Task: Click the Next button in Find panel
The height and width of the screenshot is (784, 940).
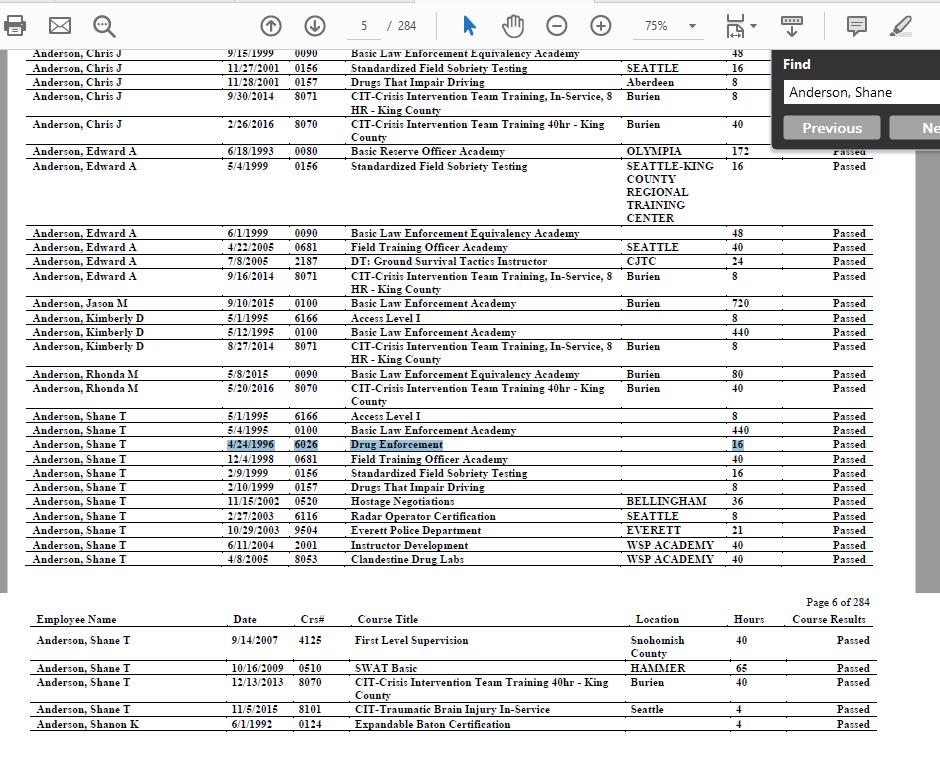Action: pos(915,128)
